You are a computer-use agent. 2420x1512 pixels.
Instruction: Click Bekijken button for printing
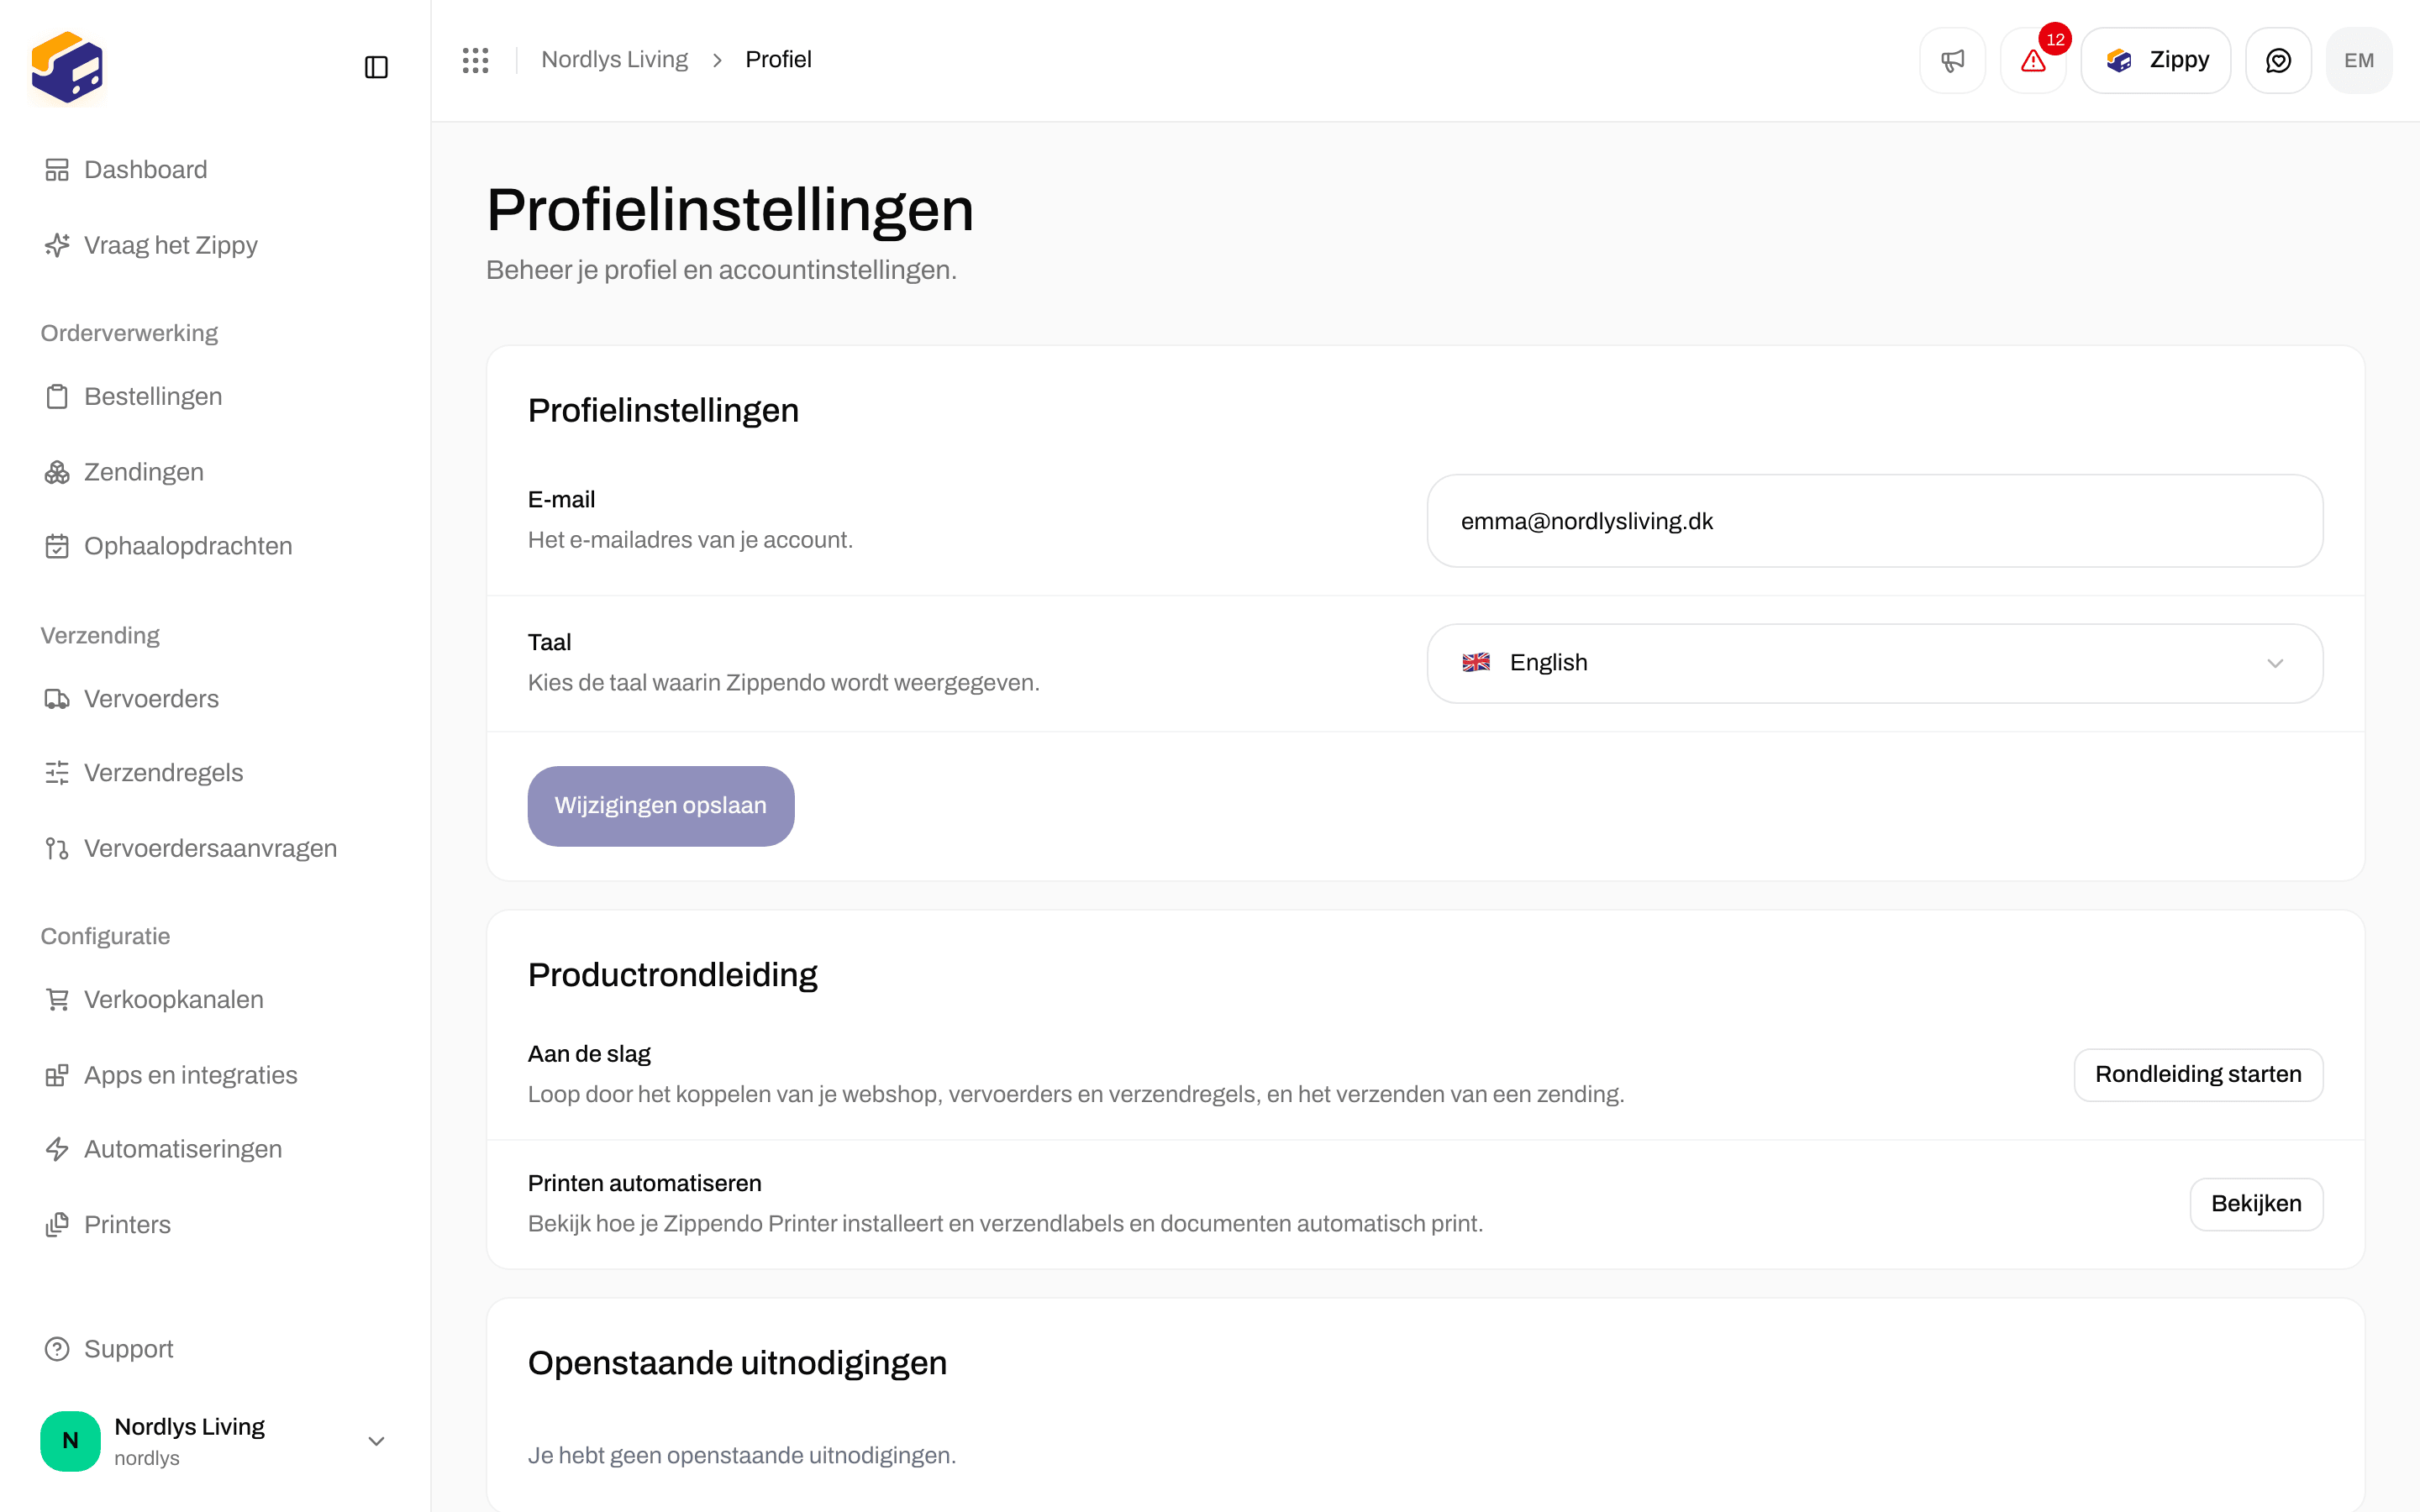2256,1204
